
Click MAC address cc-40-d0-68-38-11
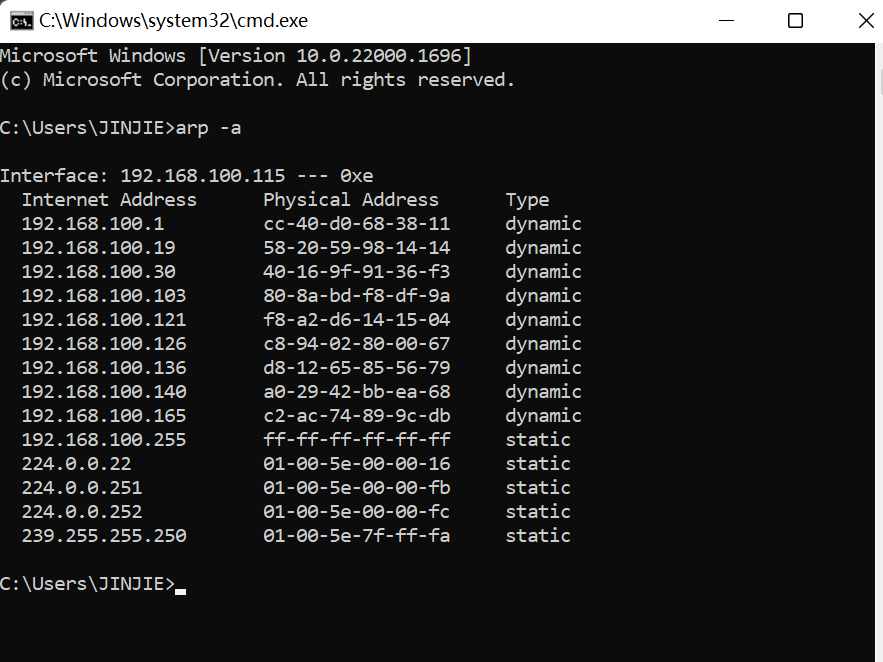click(x=357, y=224)
